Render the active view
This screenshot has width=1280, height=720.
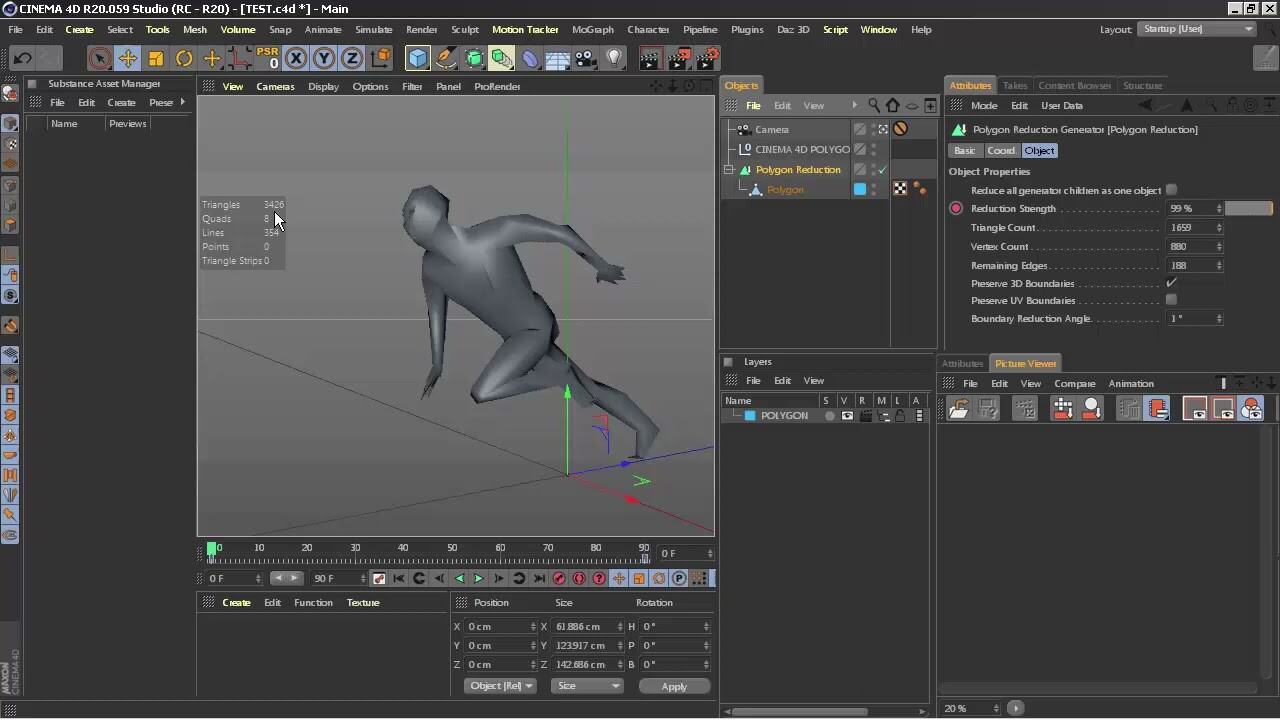coord(650,58)
